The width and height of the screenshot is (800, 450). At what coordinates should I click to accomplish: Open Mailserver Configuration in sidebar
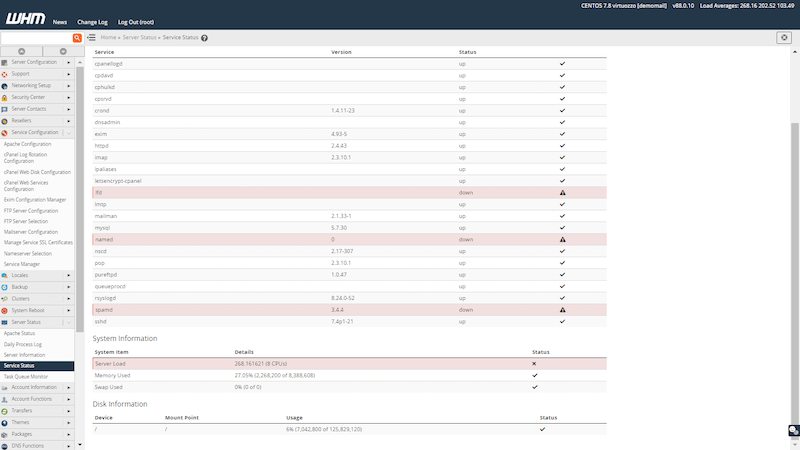(x=31, y=232)
